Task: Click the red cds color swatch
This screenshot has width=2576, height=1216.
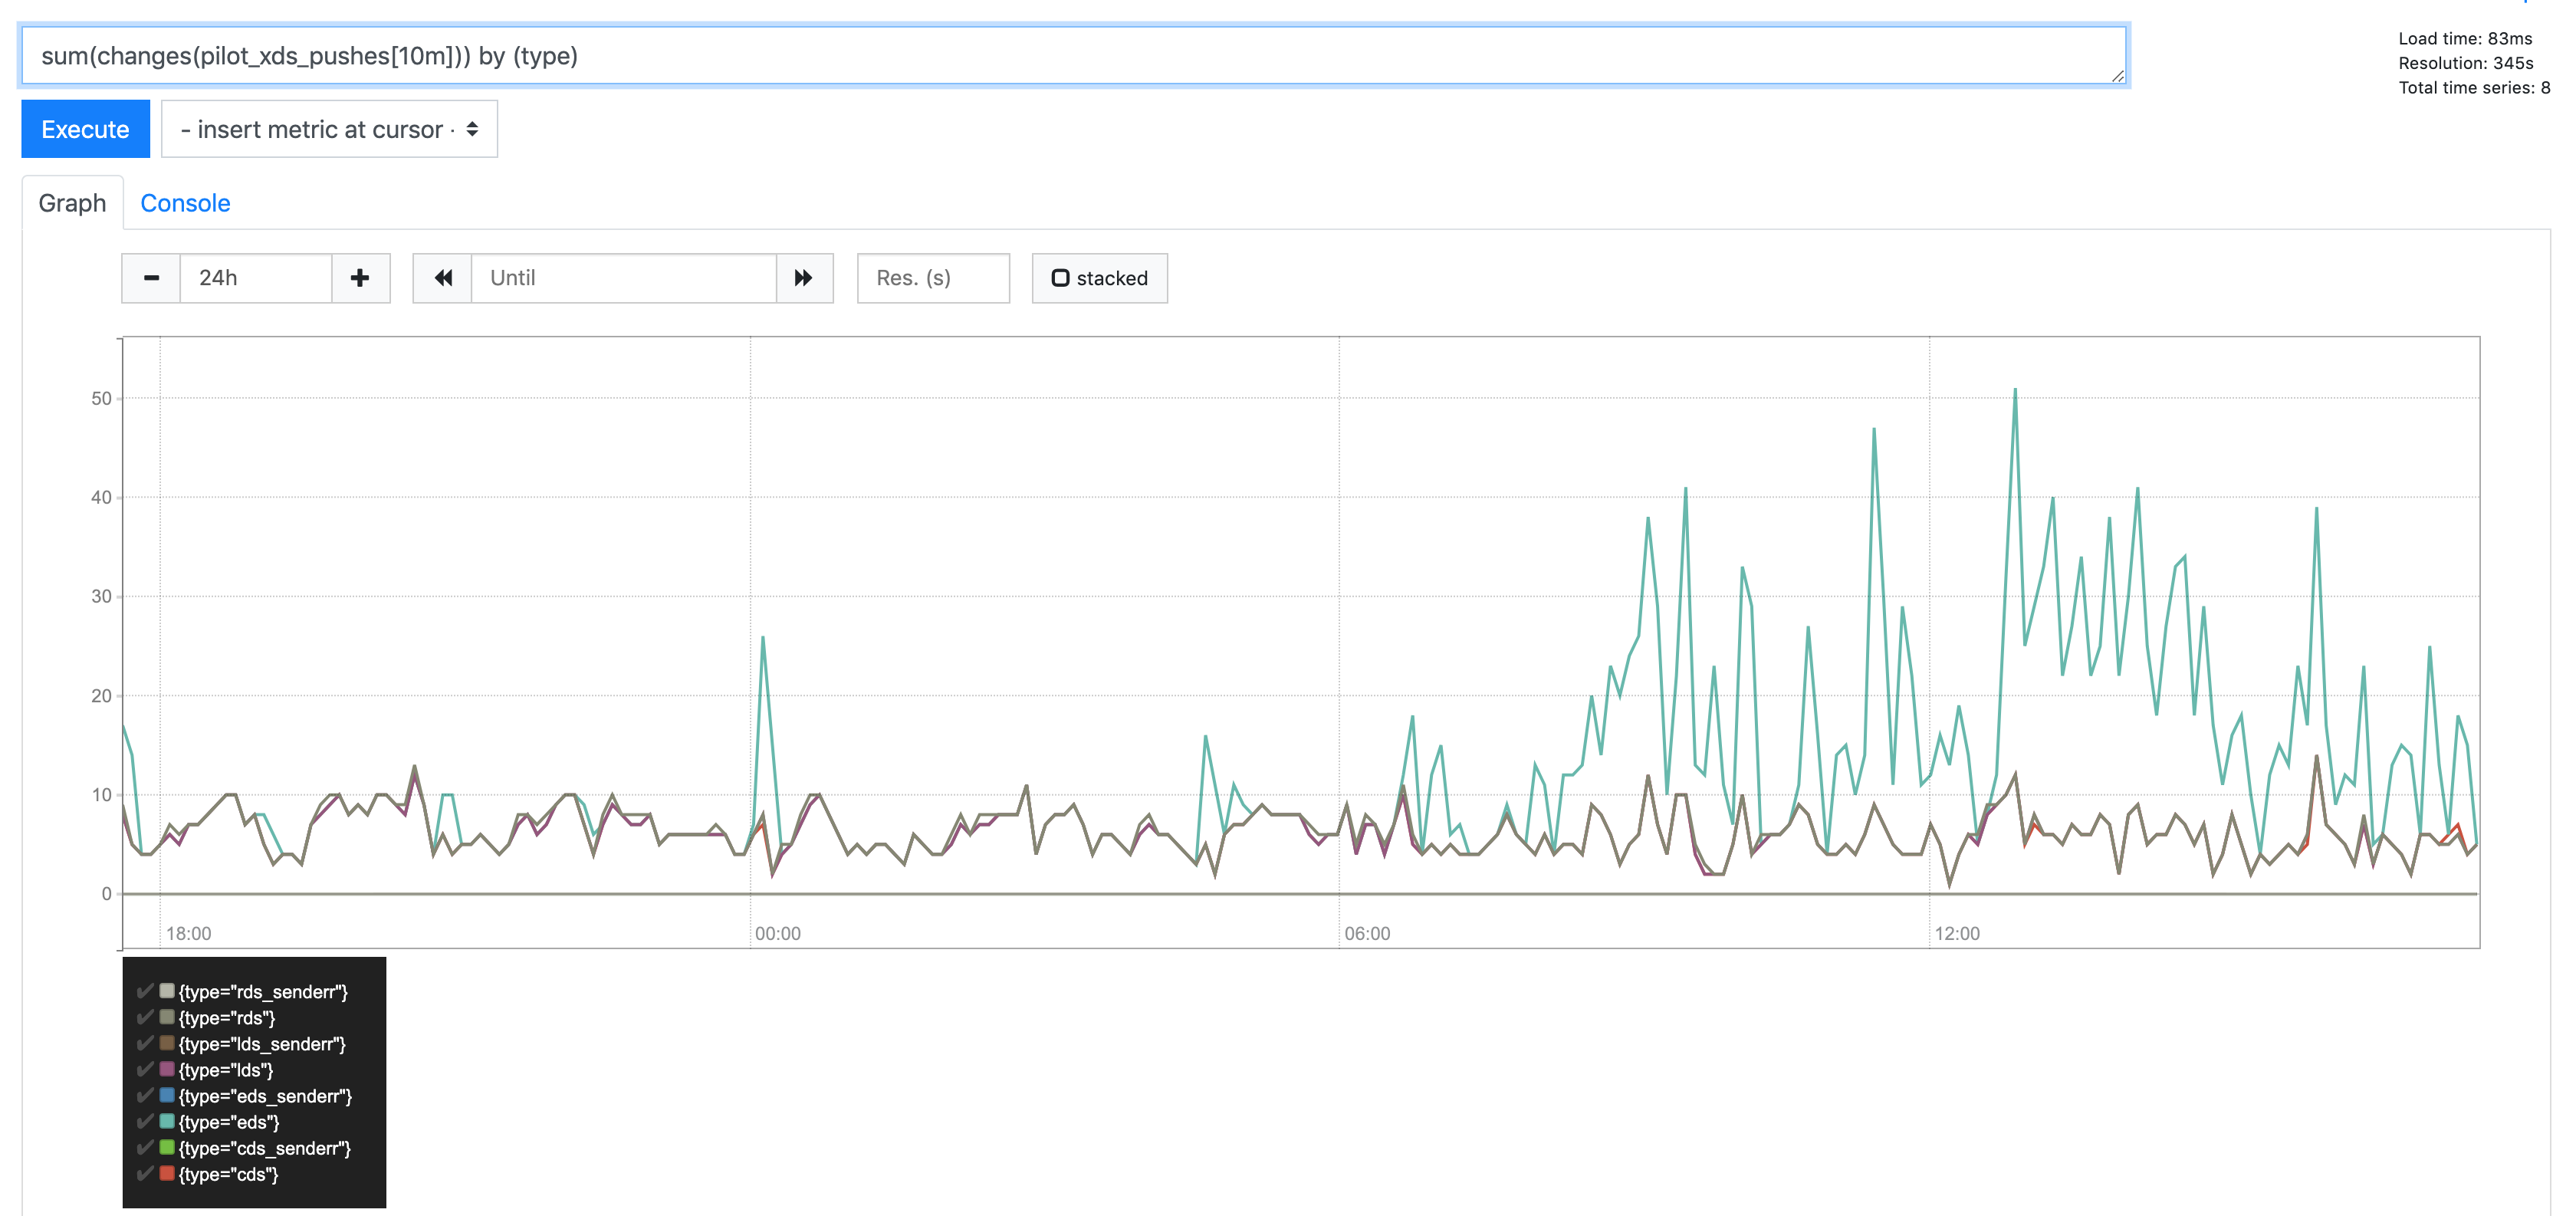Action: tap(167, 1173)
